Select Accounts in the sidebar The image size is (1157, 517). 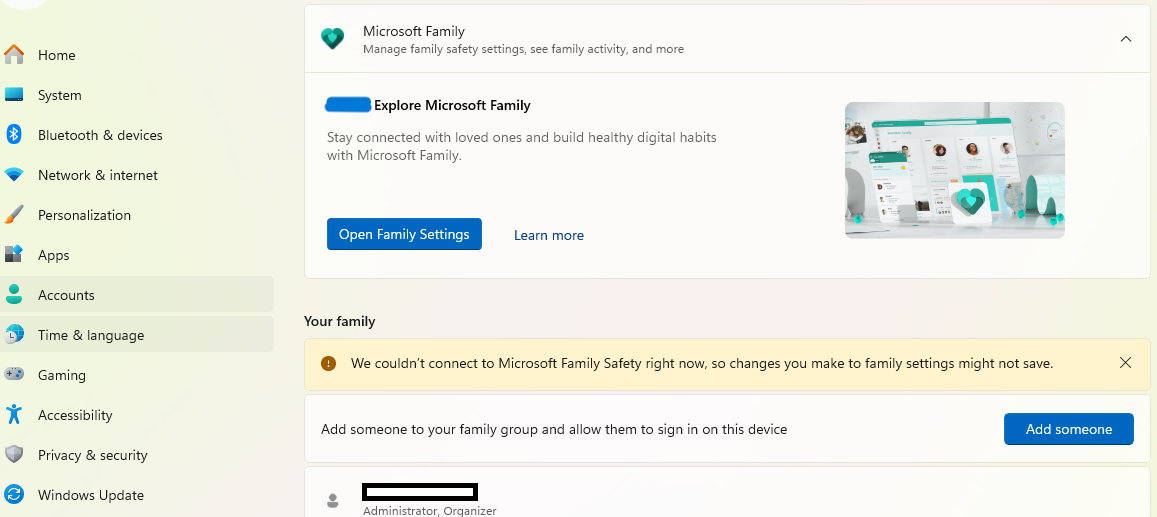coord(66,295)
